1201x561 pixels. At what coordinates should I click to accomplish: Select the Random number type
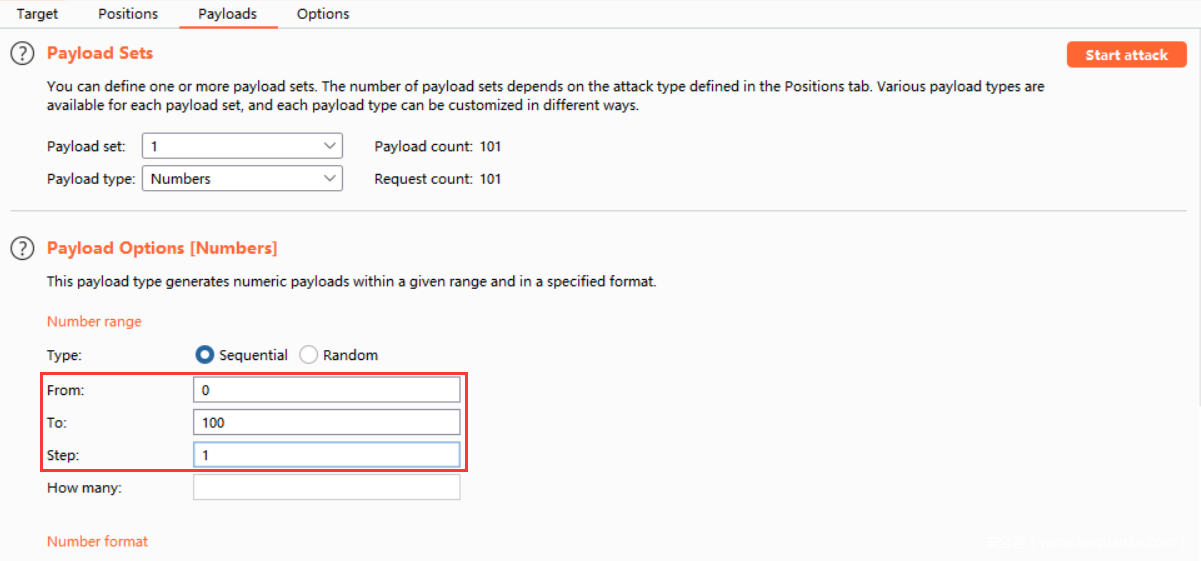pyautogui.click(x=309, y=355)
